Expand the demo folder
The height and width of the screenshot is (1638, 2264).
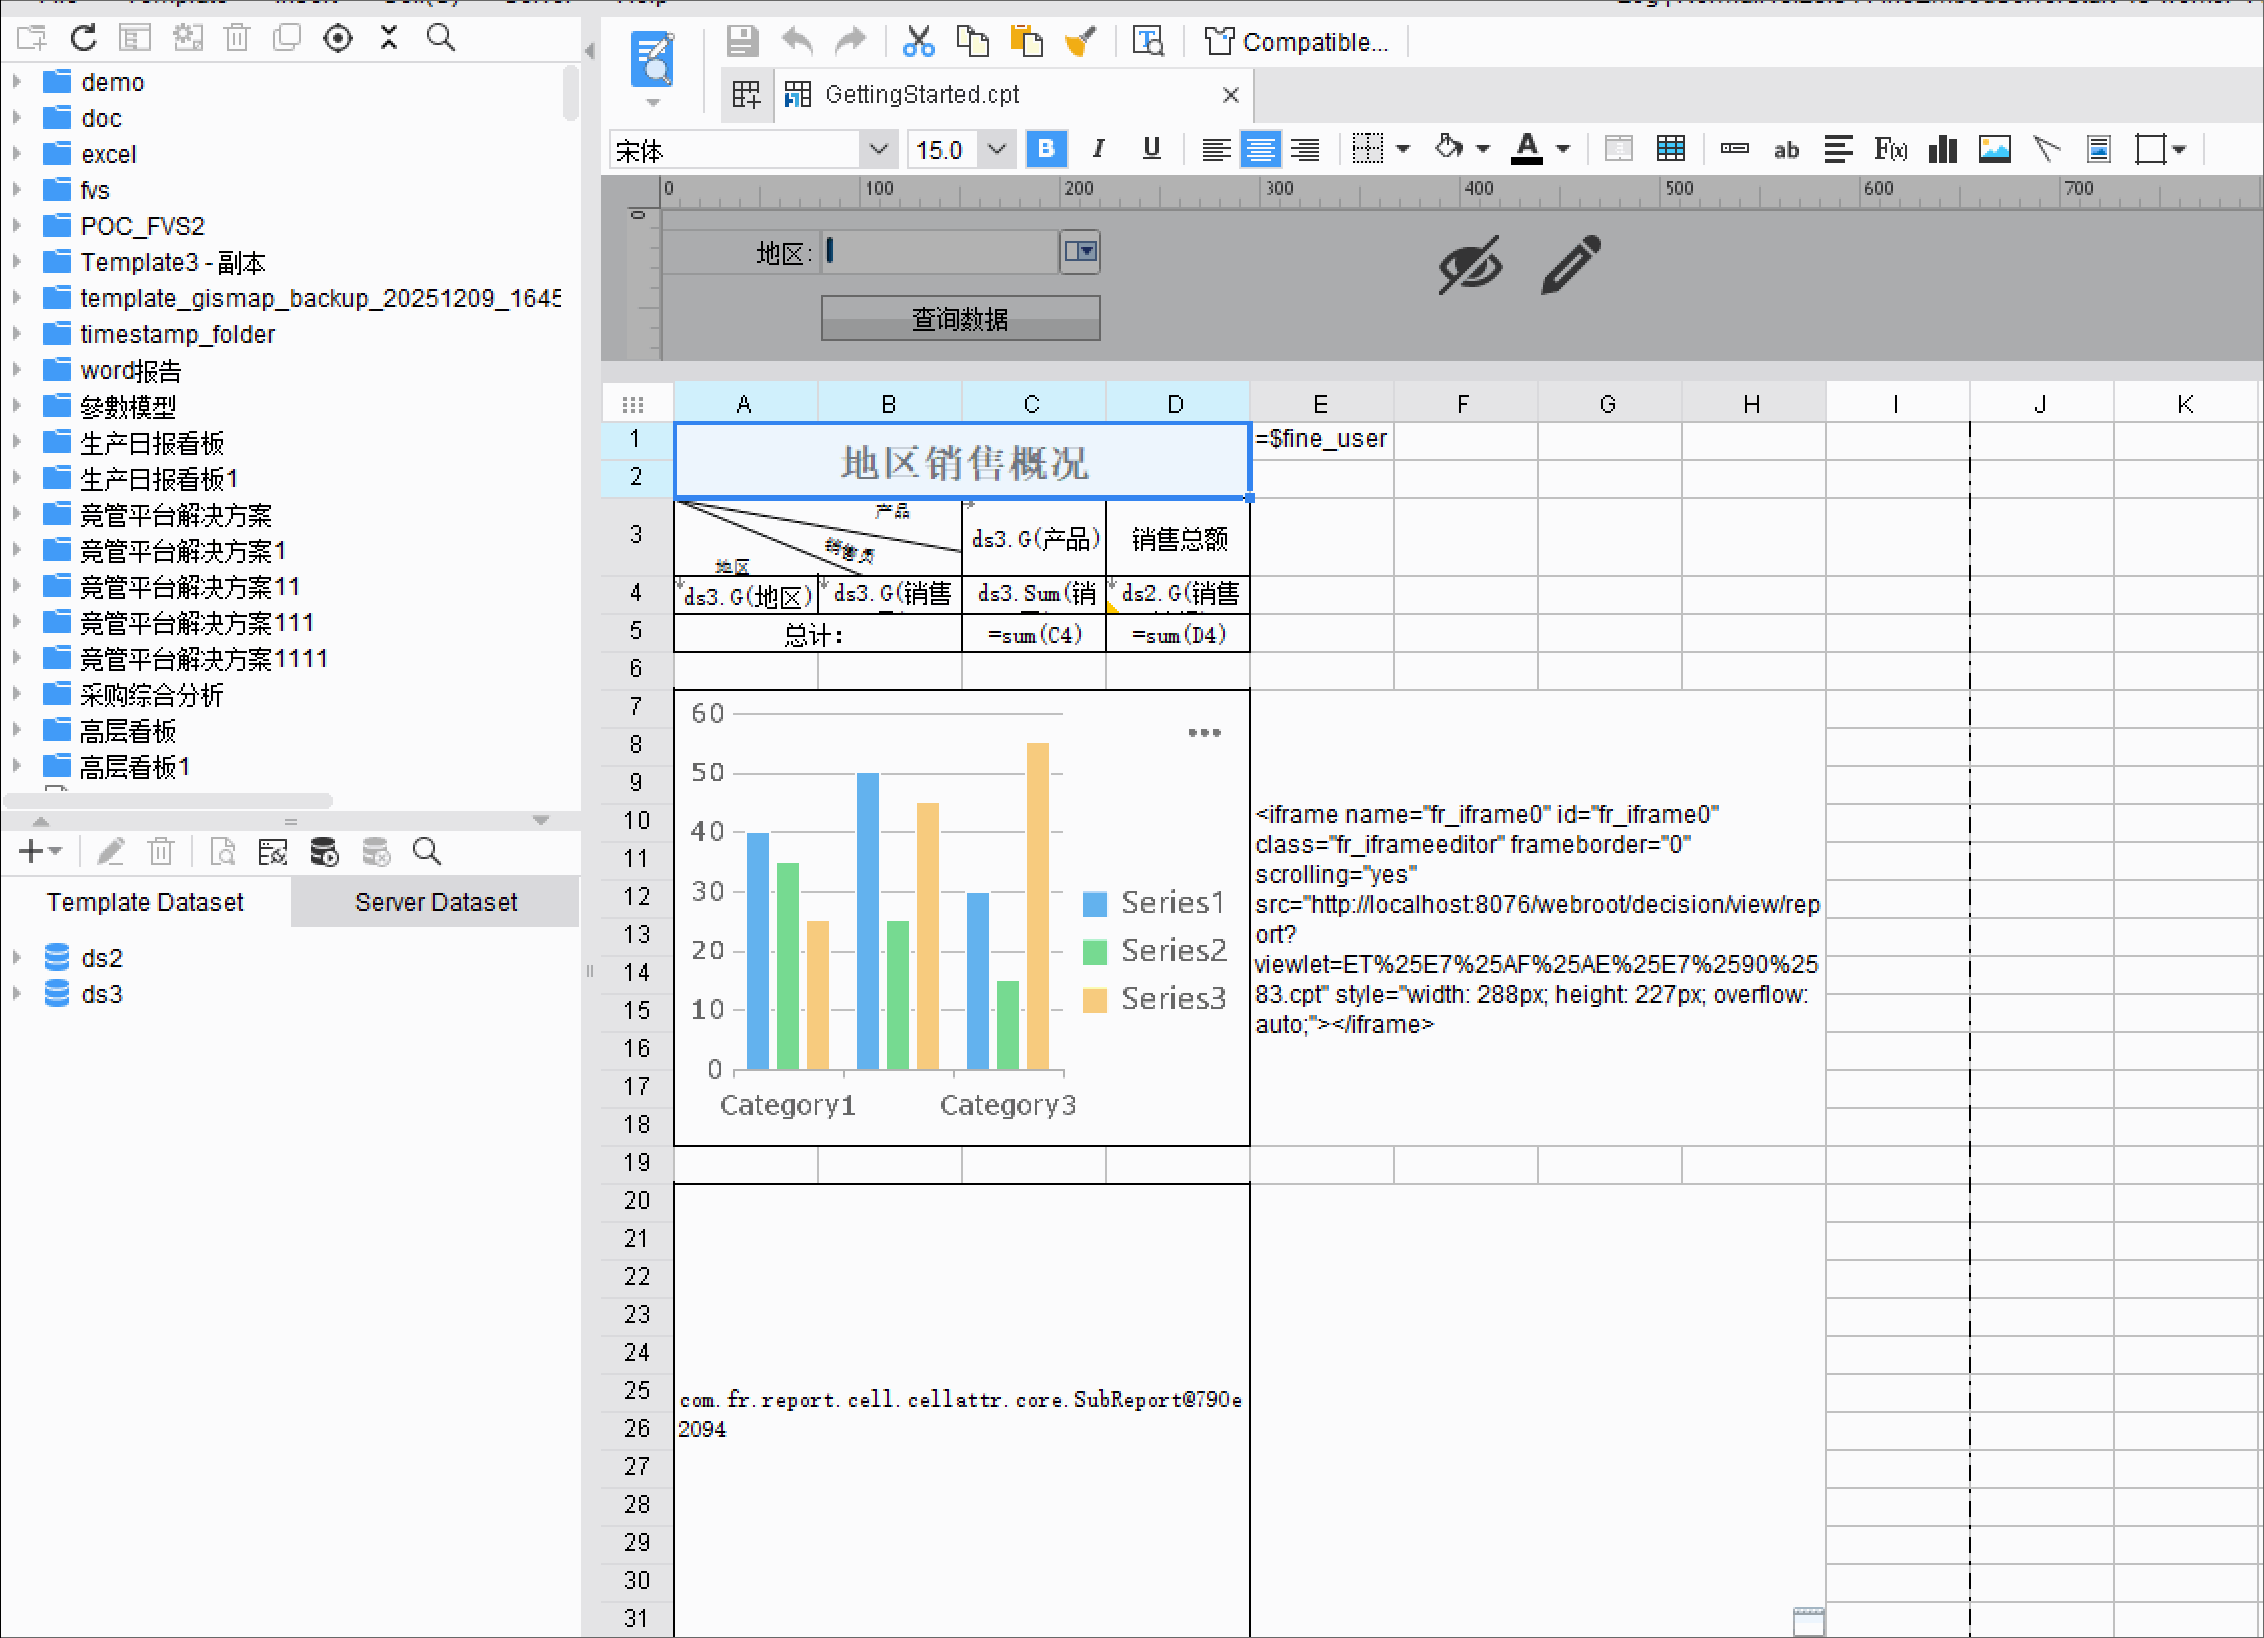(x=17, y=82)
